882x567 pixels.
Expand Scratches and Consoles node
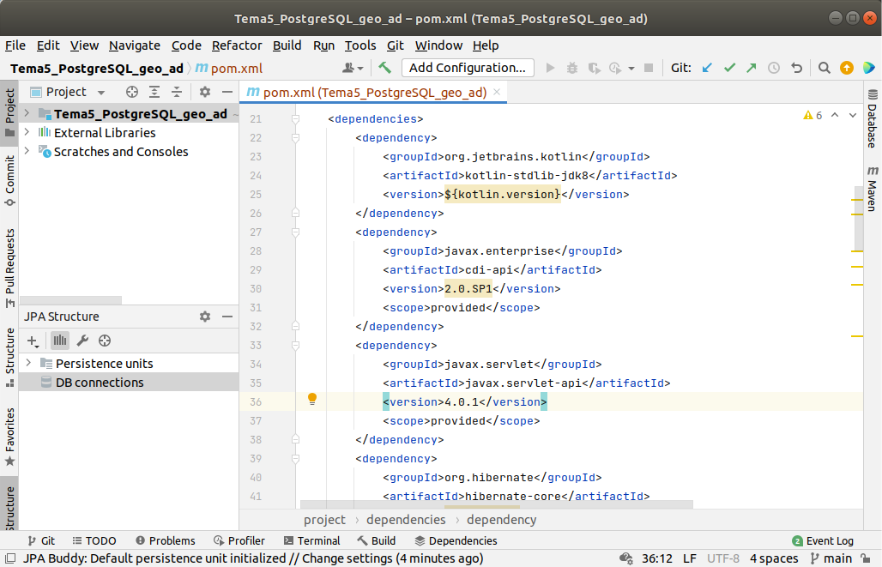[26, 151]
